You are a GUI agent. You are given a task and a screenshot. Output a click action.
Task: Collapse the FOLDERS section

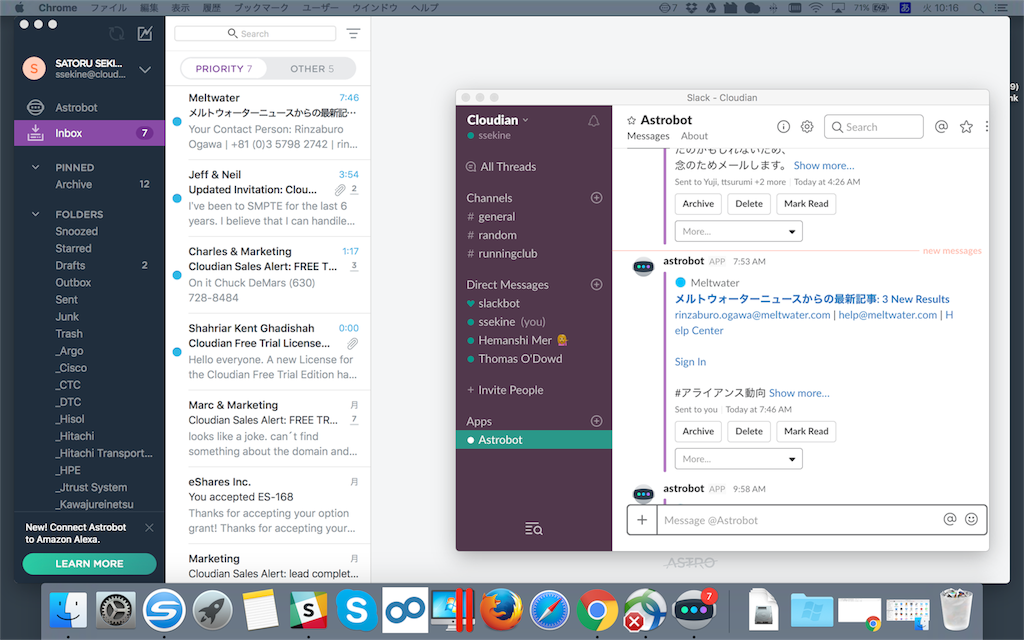point(35,214)
